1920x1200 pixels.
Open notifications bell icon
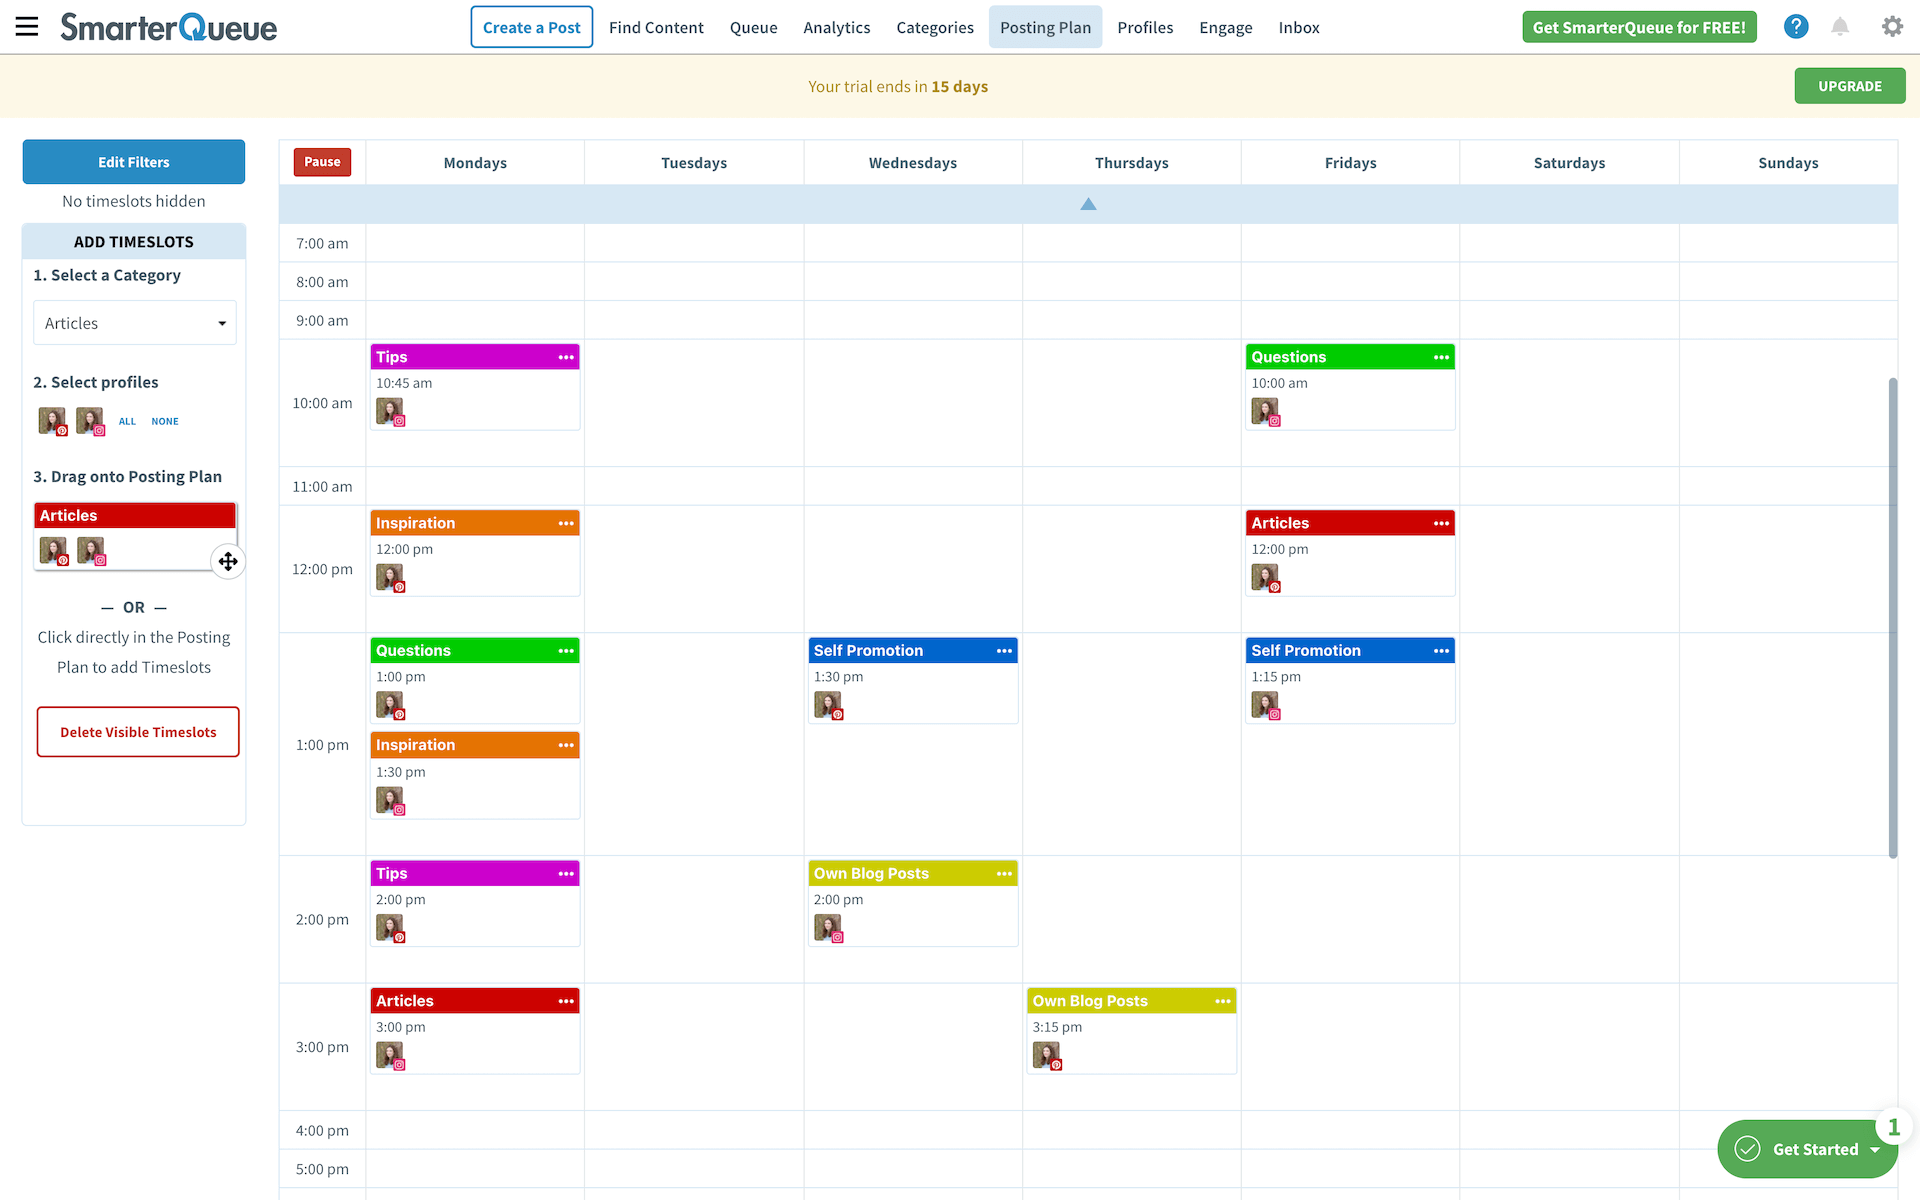coord(1840,27)
